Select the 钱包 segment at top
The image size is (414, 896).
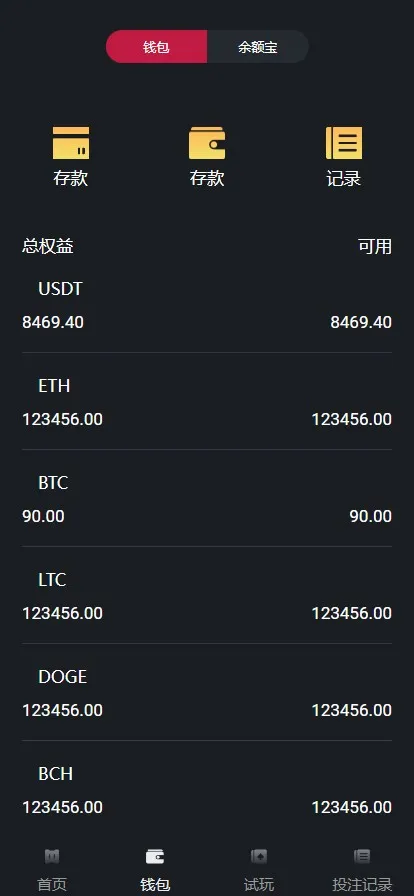coord(156,47)
